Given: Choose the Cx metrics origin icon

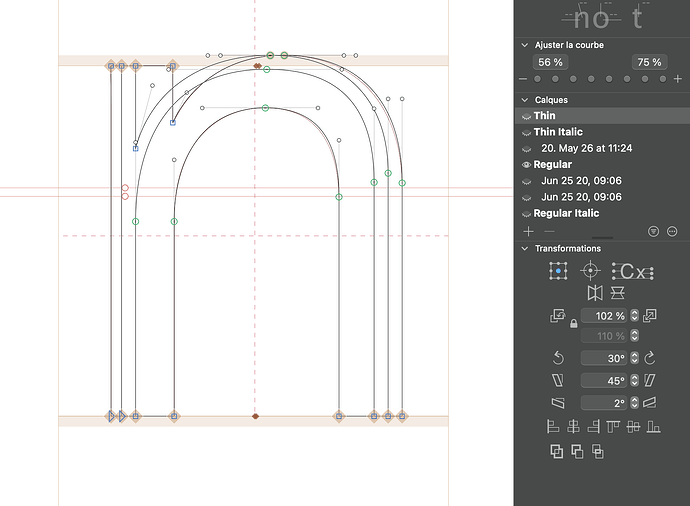Looking at the screenshot, I should [x=633, y=271].
